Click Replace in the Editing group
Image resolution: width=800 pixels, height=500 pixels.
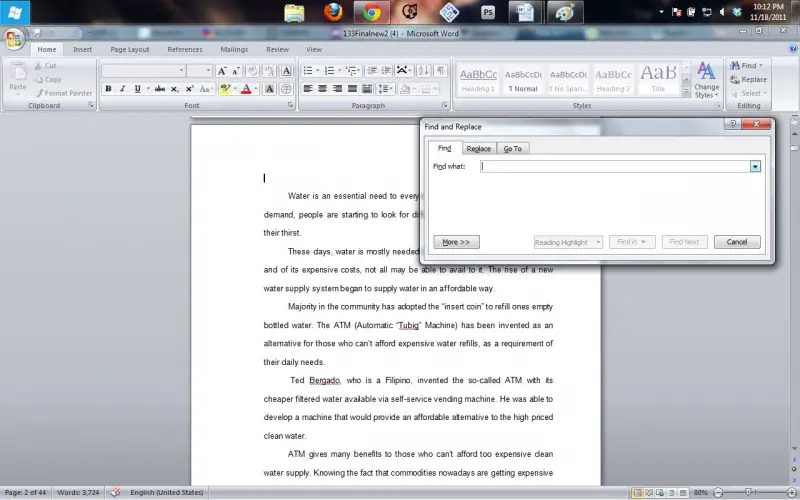point(748,80)
